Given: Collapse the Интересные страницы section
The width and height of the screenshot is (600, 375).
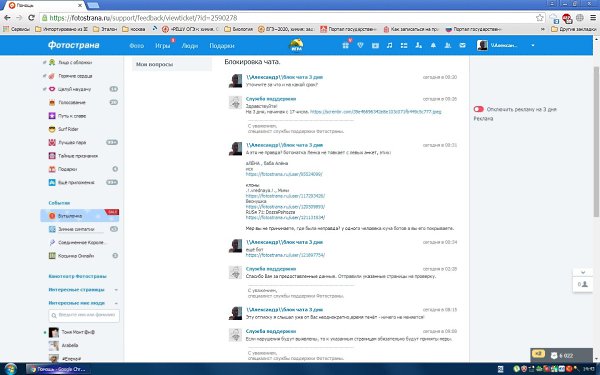Looking at the screenshot, I should [116, 290].
